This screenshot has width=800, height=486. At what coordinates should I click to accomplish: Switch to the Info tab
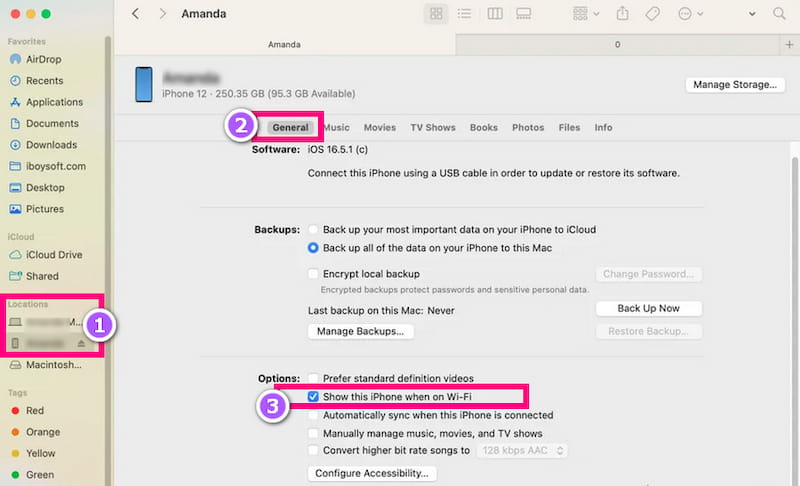coord(603,127)
